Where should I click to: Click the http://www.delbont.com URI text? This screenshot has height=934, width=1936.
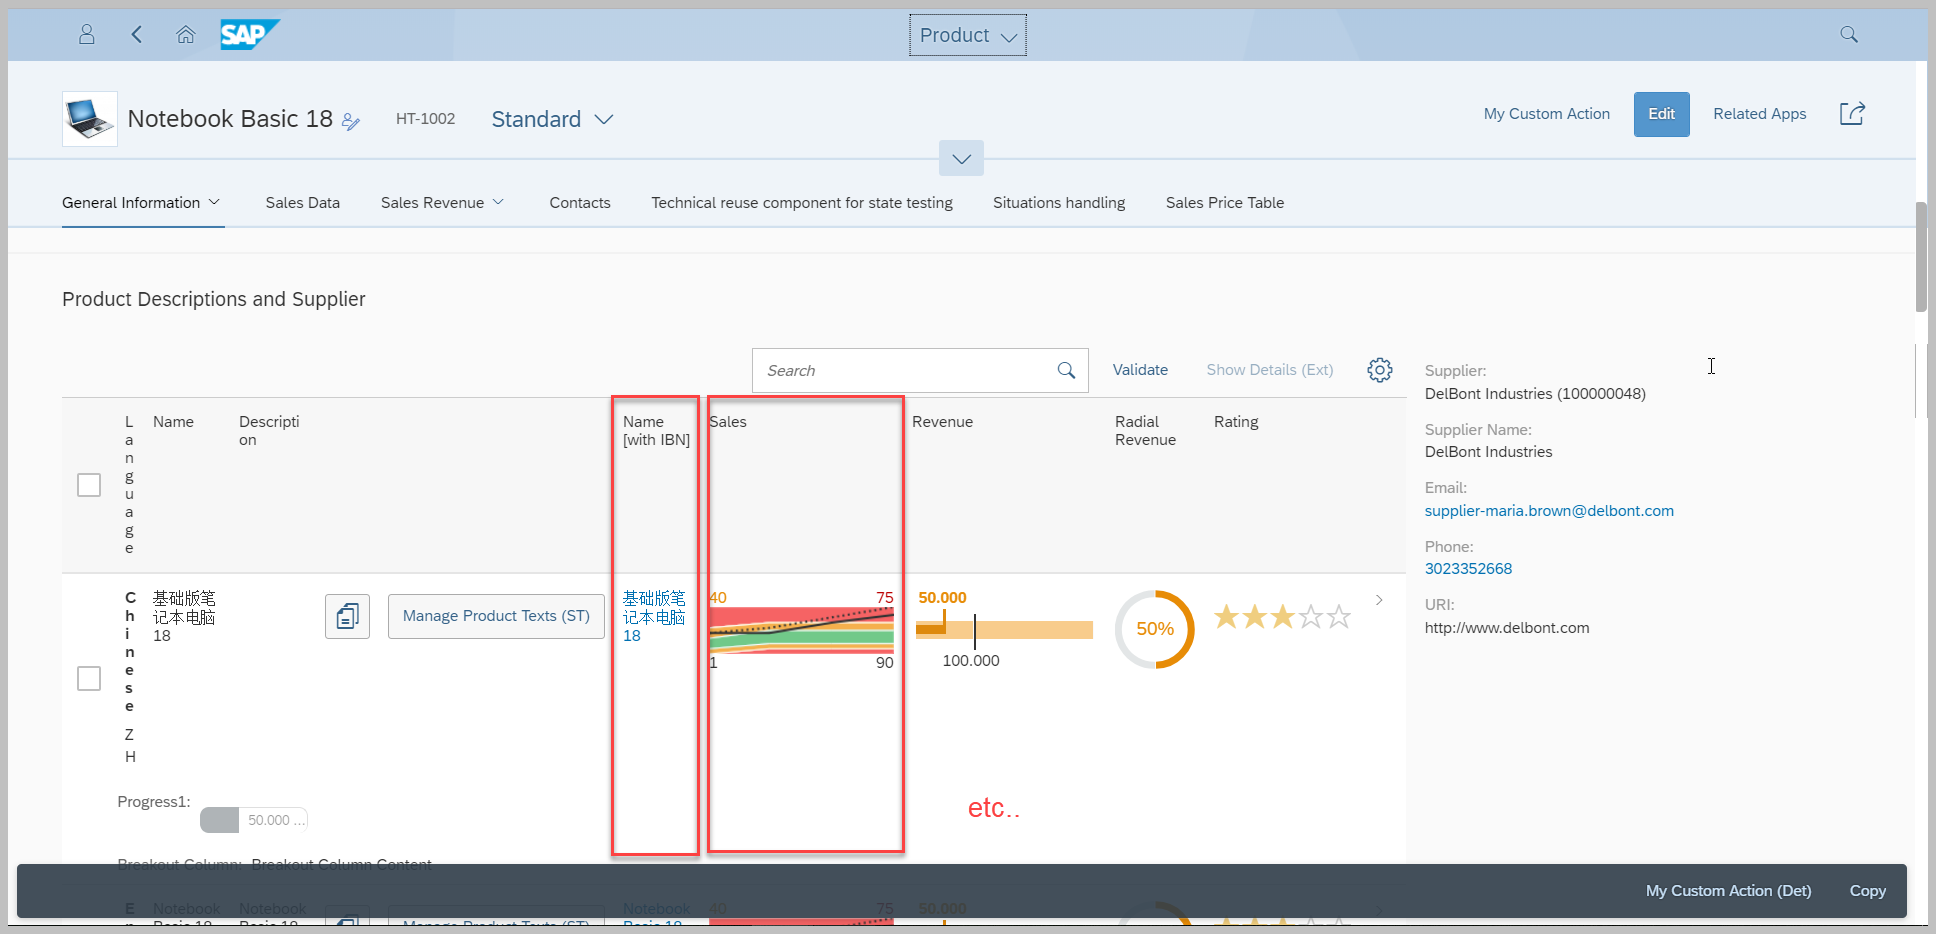(1507, 628)
